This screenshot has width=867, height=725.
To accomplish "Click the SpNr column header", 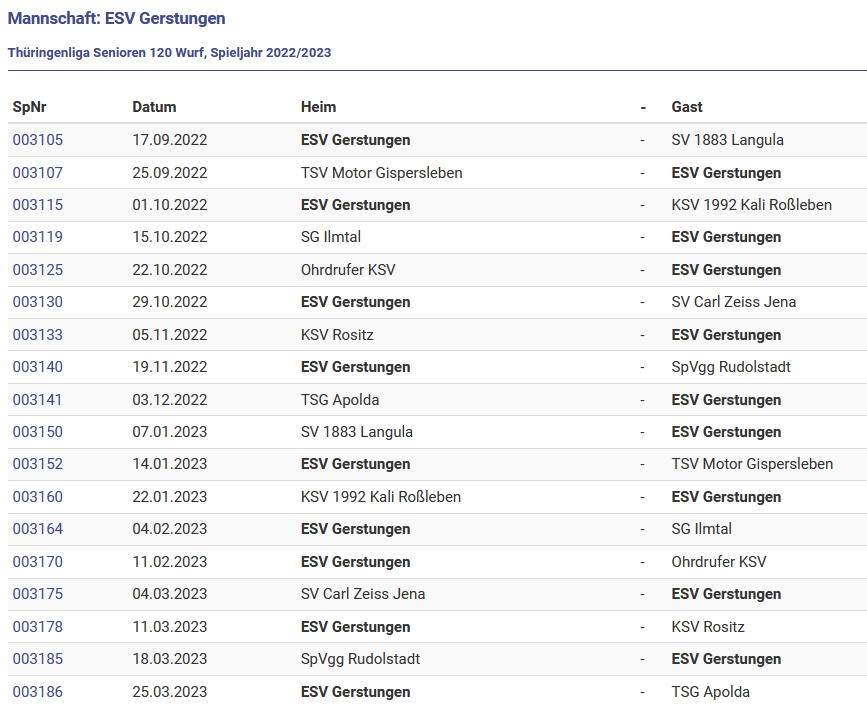I will (29, 107).
